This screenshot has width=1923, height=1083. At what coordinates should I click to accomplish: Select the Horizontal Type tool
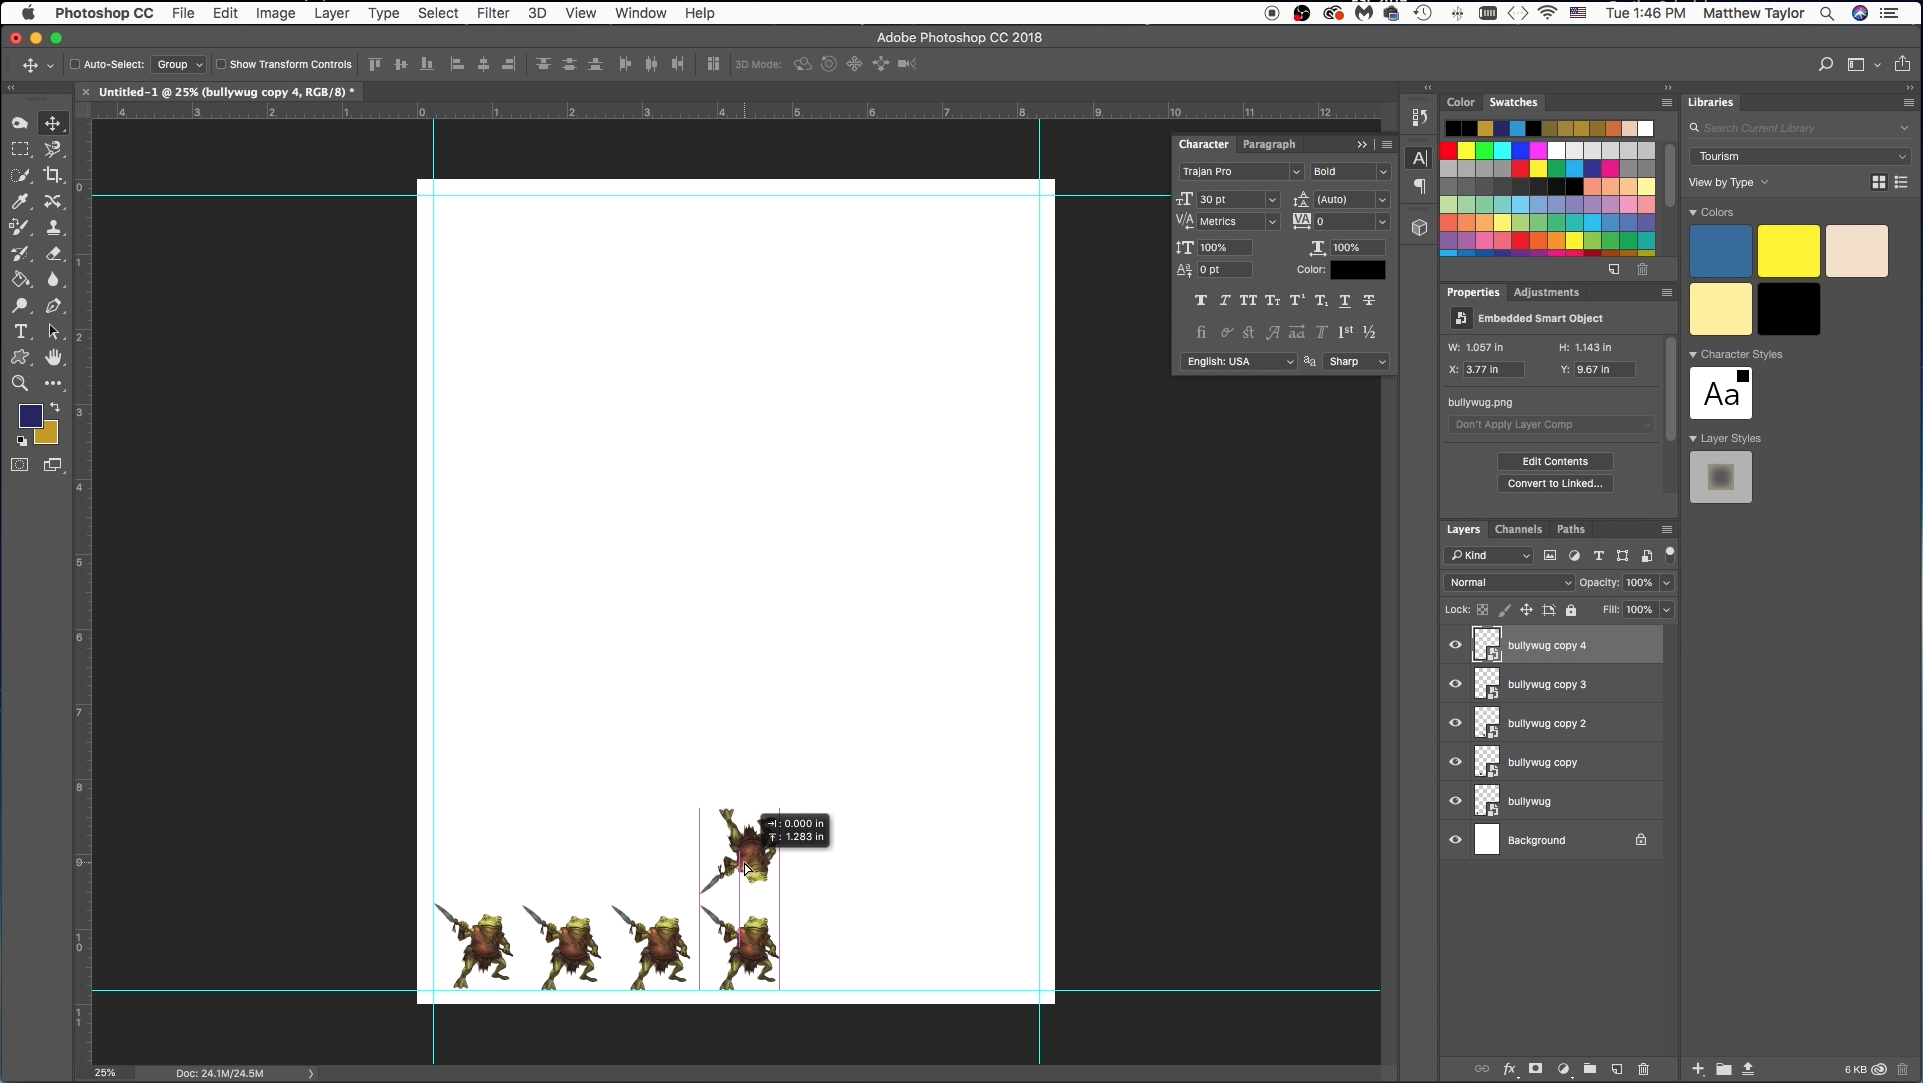[x=20, y=331]
